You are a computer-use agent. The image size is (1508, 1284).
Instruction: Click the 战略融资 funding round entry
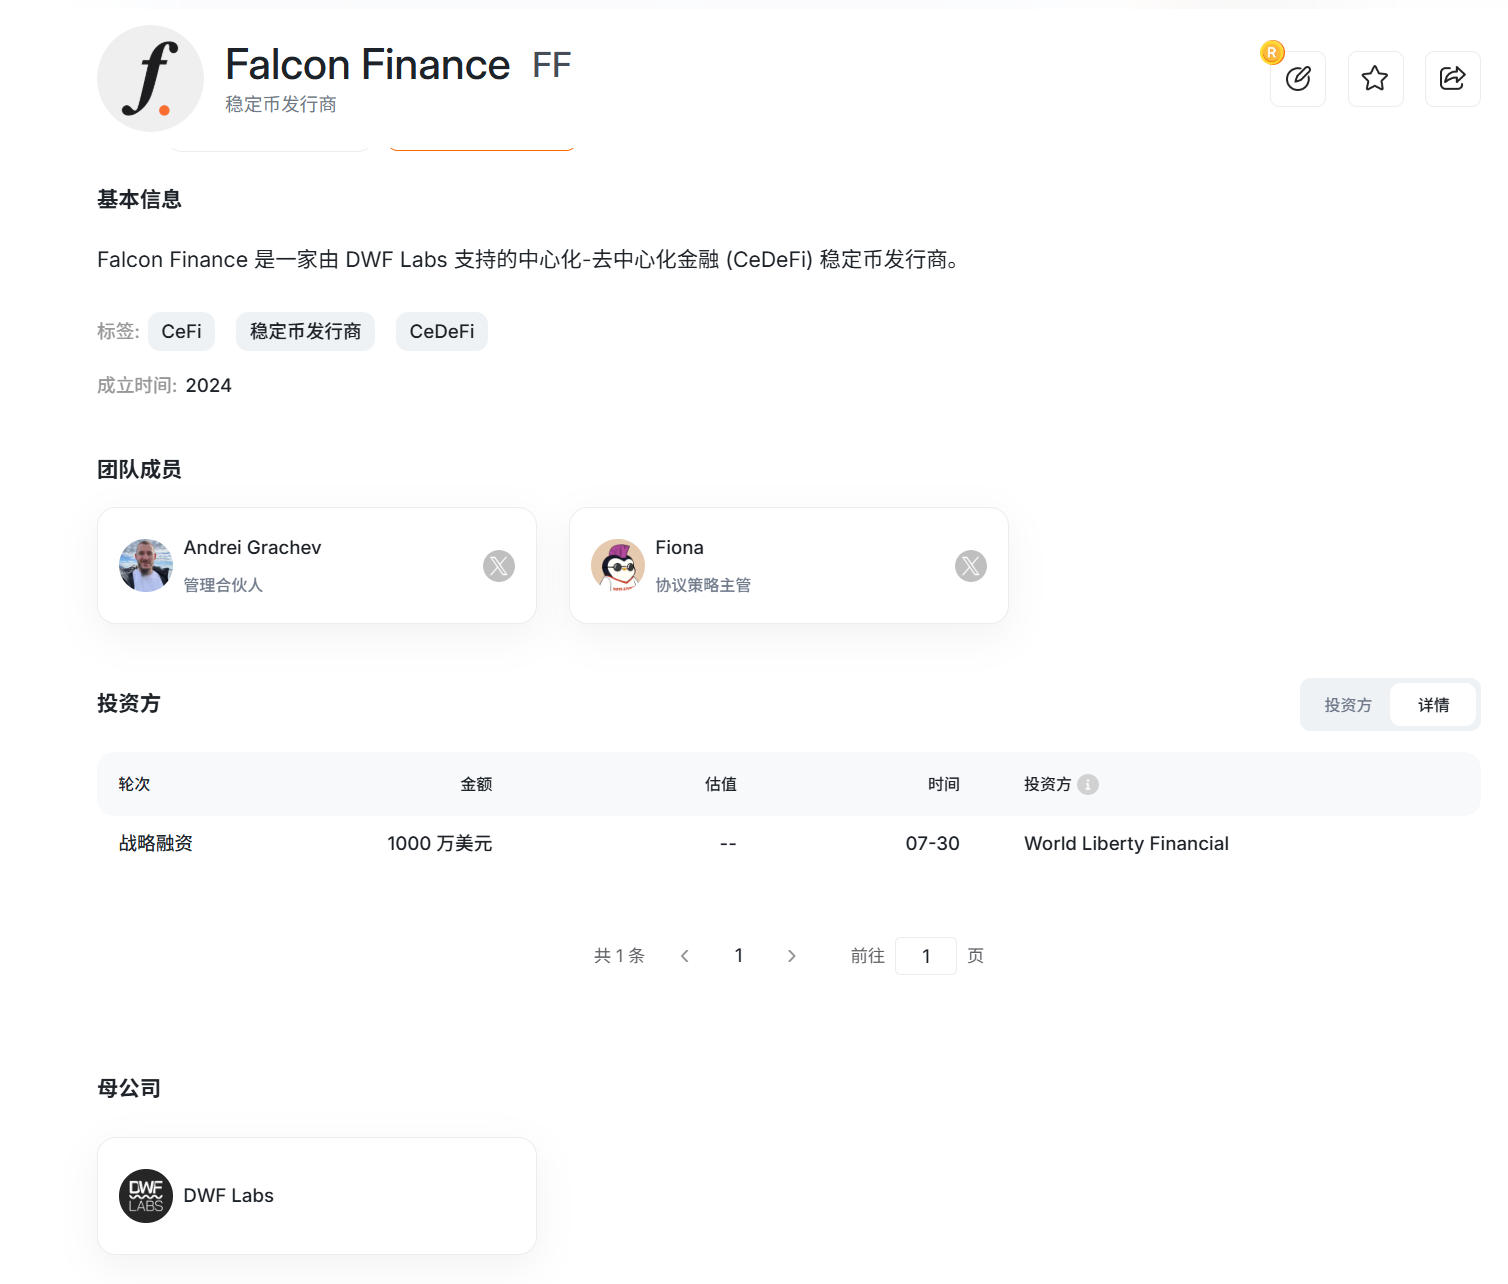(155, 843)
